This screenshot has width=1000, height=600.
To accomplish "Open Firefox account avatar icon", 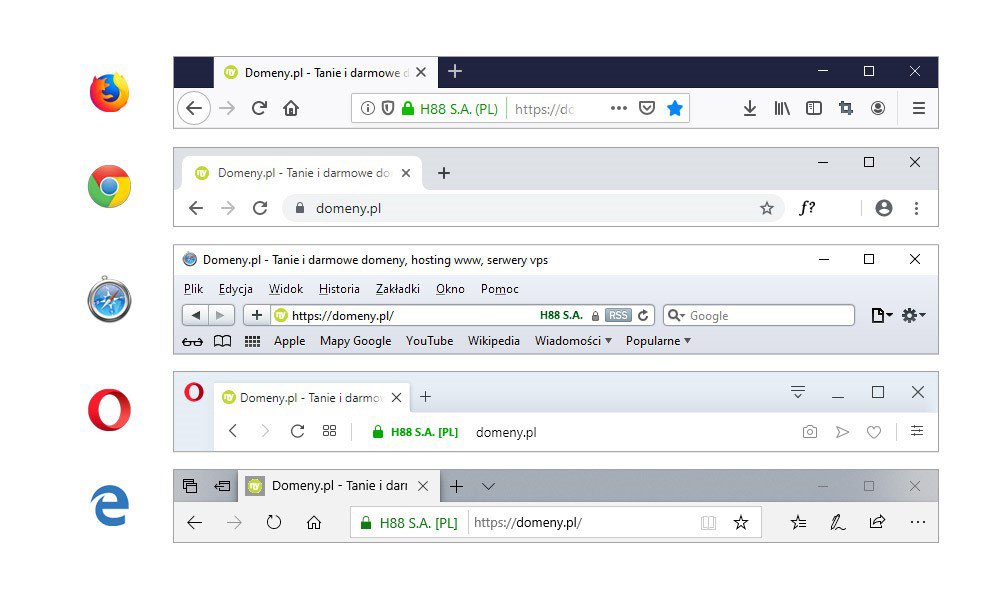I will click(x=878, y=108).
